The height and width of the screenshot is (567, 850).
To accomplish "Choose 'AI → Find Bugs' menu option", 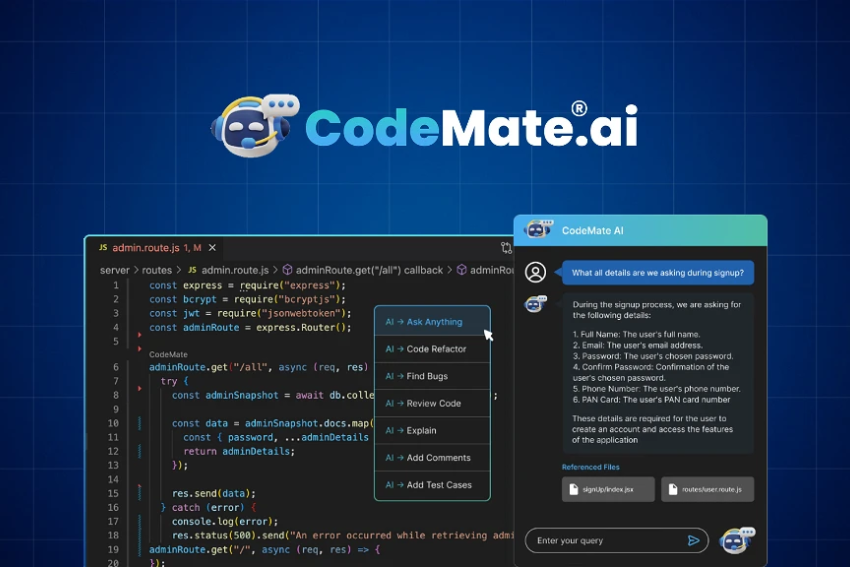I will [432, 376].
